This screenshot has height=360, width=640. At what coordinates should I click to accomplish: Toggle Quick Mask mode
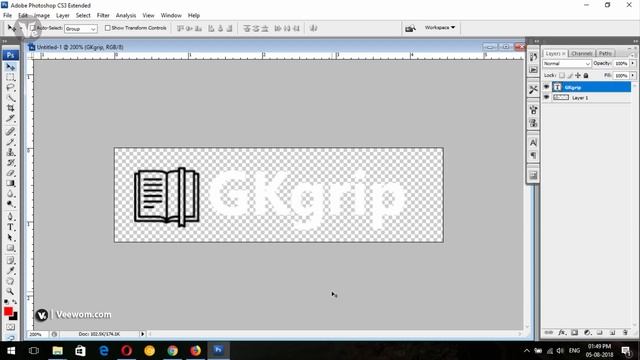tap(11, 327)
